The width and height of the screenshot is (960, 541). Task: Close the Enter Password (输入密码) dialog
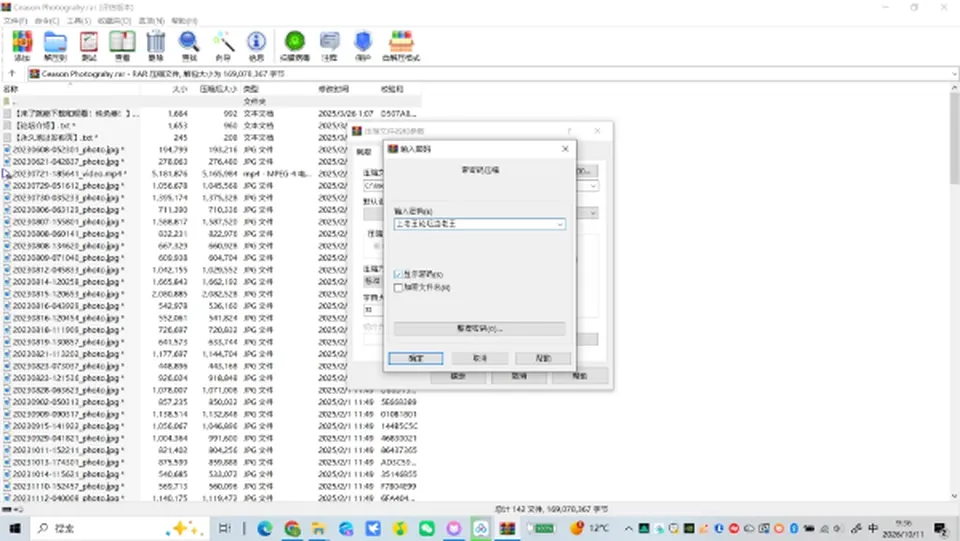click(565, 149)
